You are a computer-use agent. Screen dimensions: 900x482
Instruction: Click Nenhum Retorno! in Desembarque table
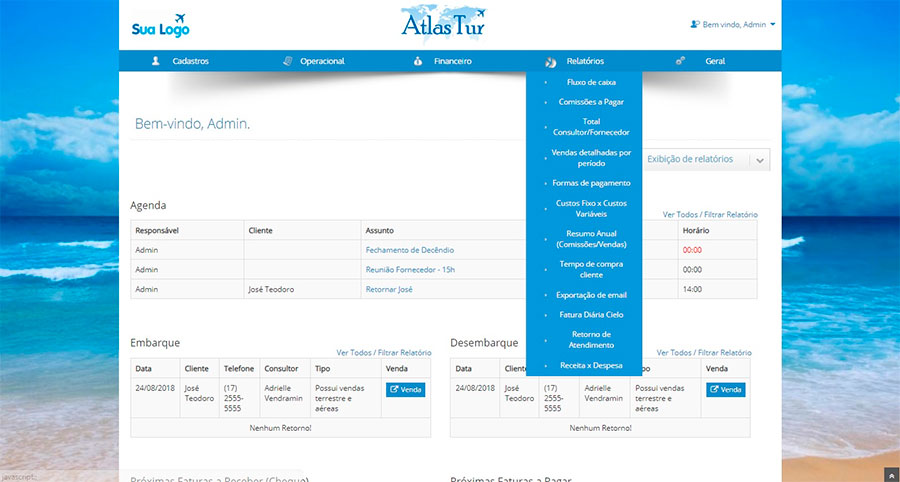tap(600, 428)
